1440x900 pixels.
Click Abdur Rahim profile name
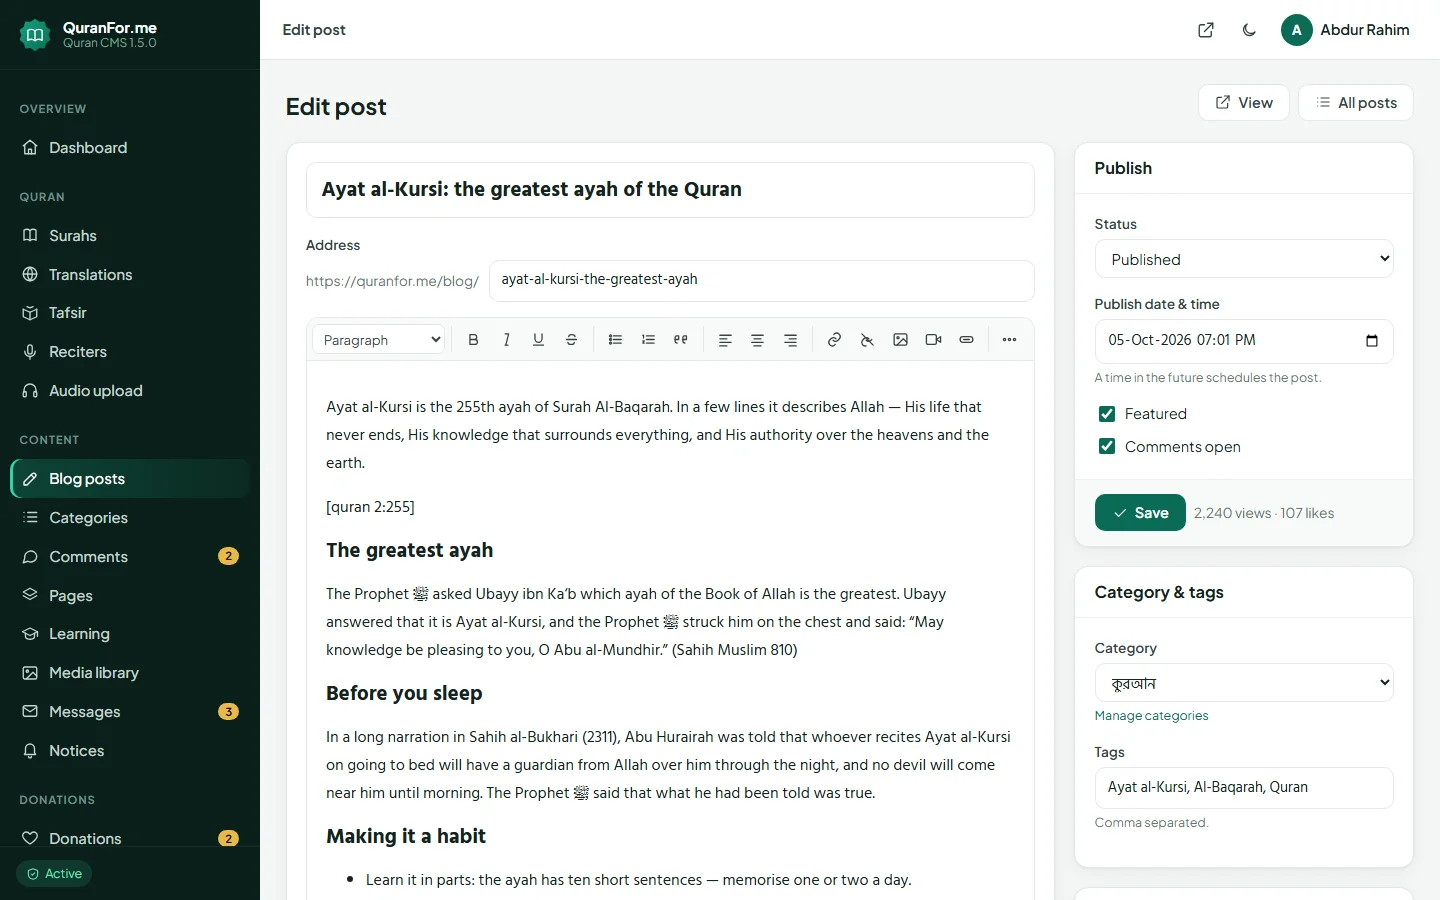(x=1365, y=30)
